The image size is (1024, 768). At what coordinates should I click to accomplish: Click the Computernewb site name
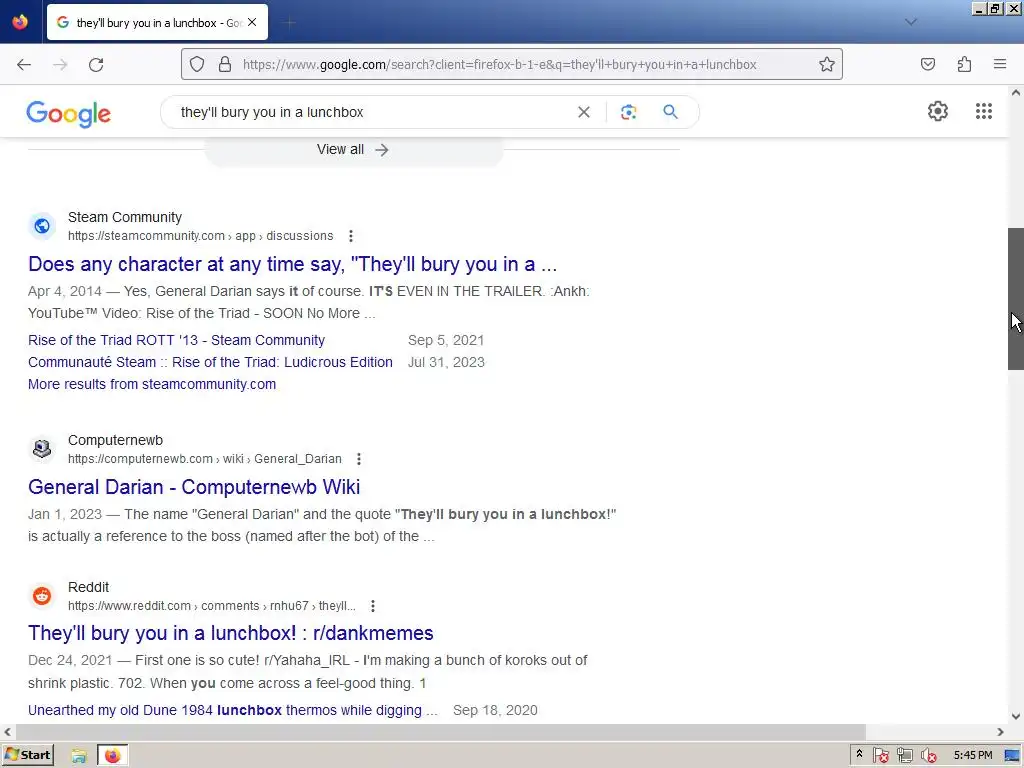click(116, 441)
